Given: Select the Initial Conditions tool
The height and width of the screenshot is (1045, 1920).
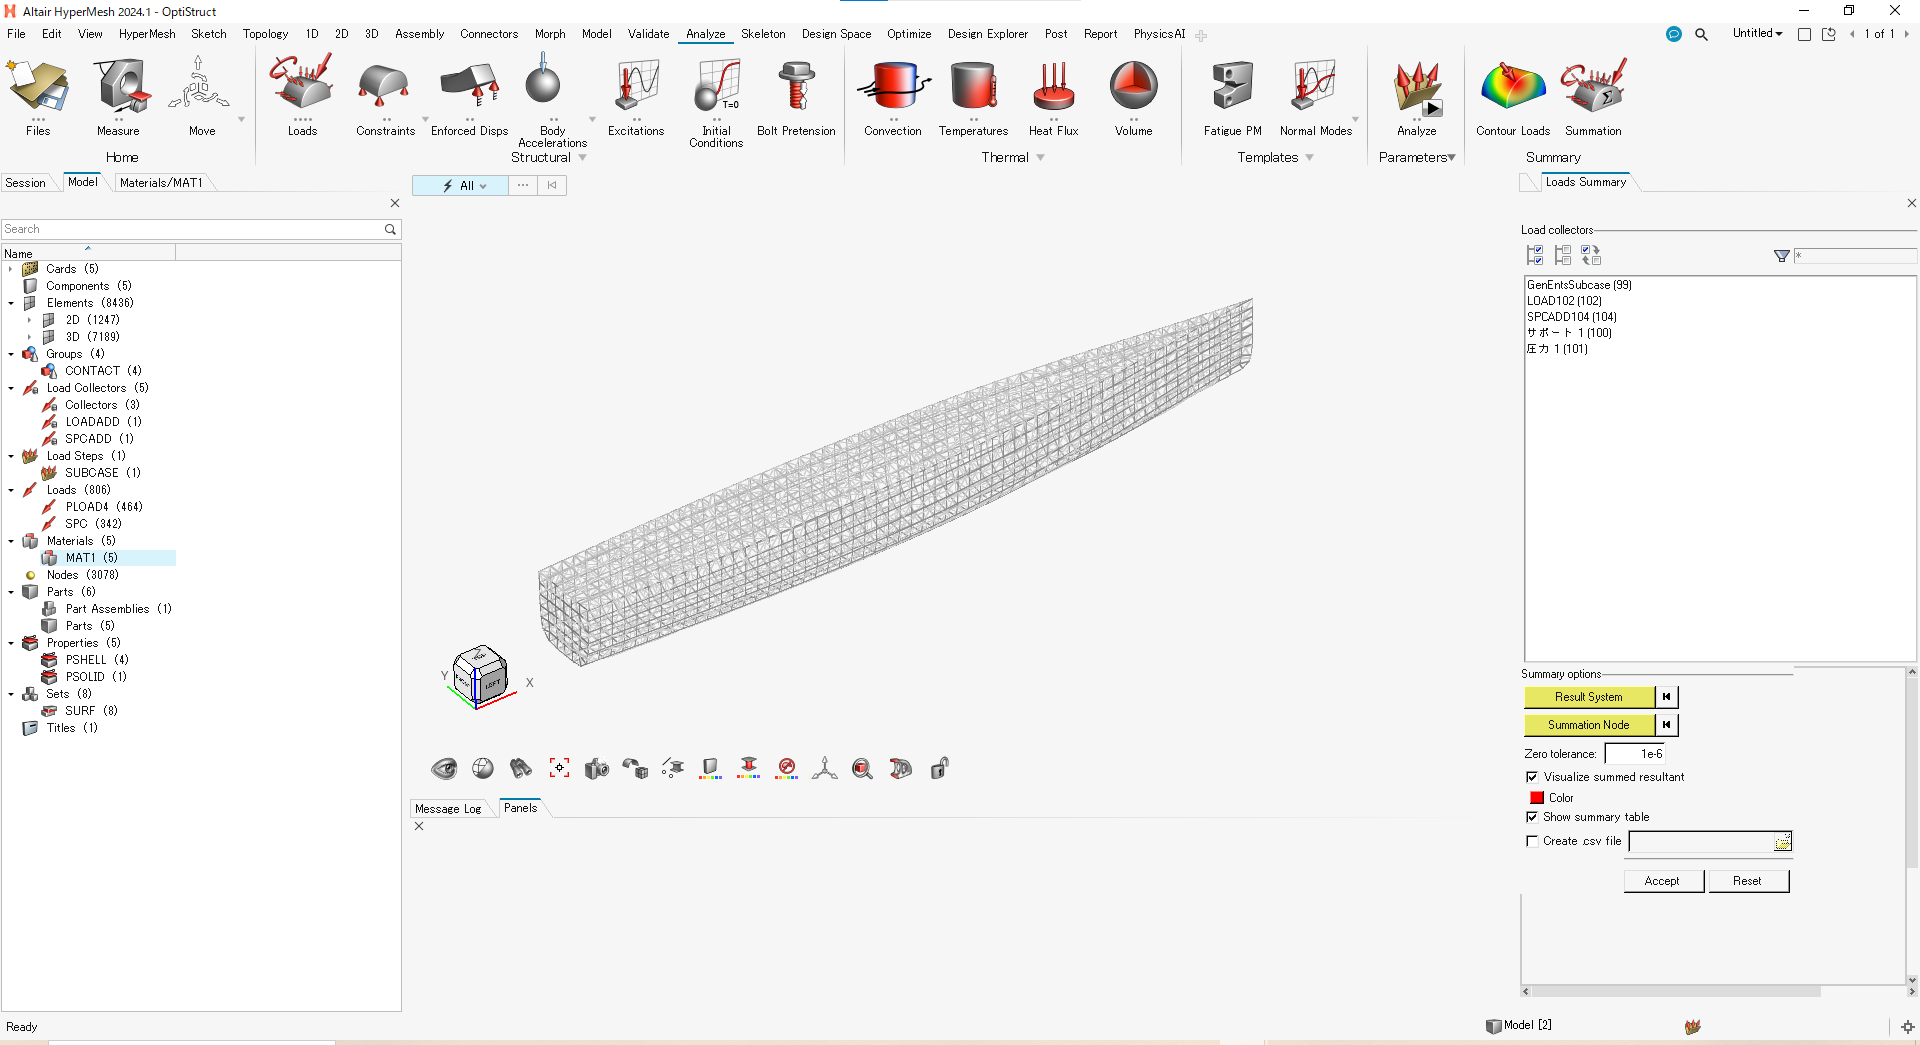Looking at the screenshot, I should click(x=716, y=85).
